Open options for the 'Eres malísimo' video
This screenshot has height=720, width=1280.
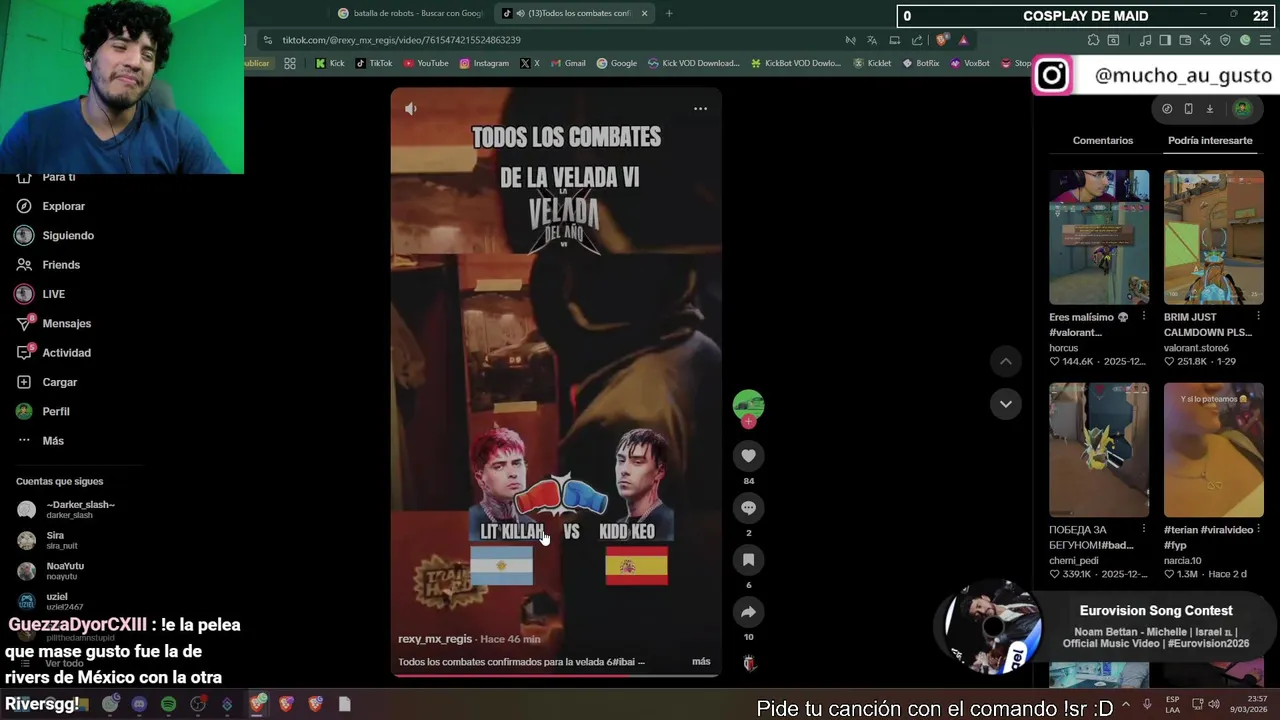(1143, 317)
